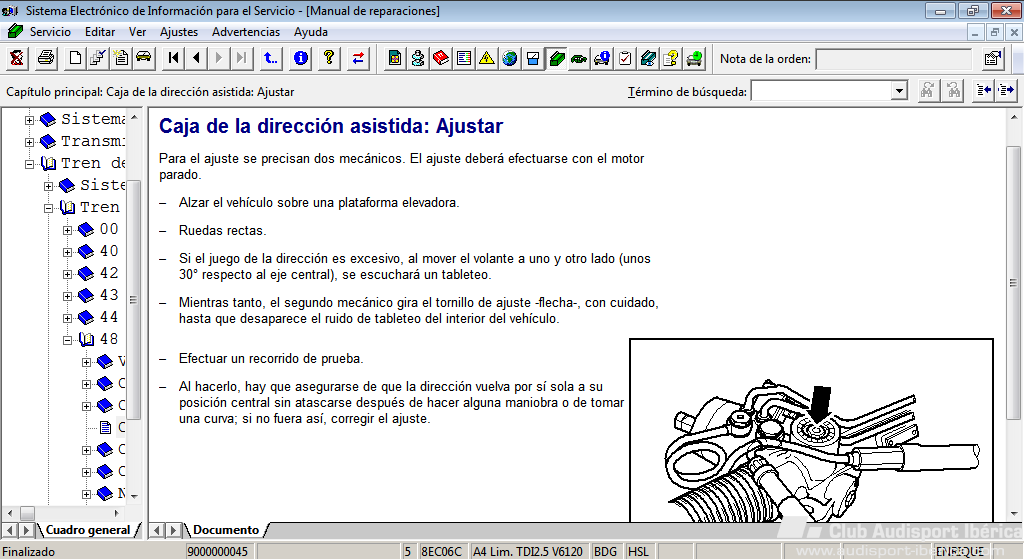The height and width of the screenshot is (559, 1025).
Task: Click the colored list table icon
Action: point(464,59)
